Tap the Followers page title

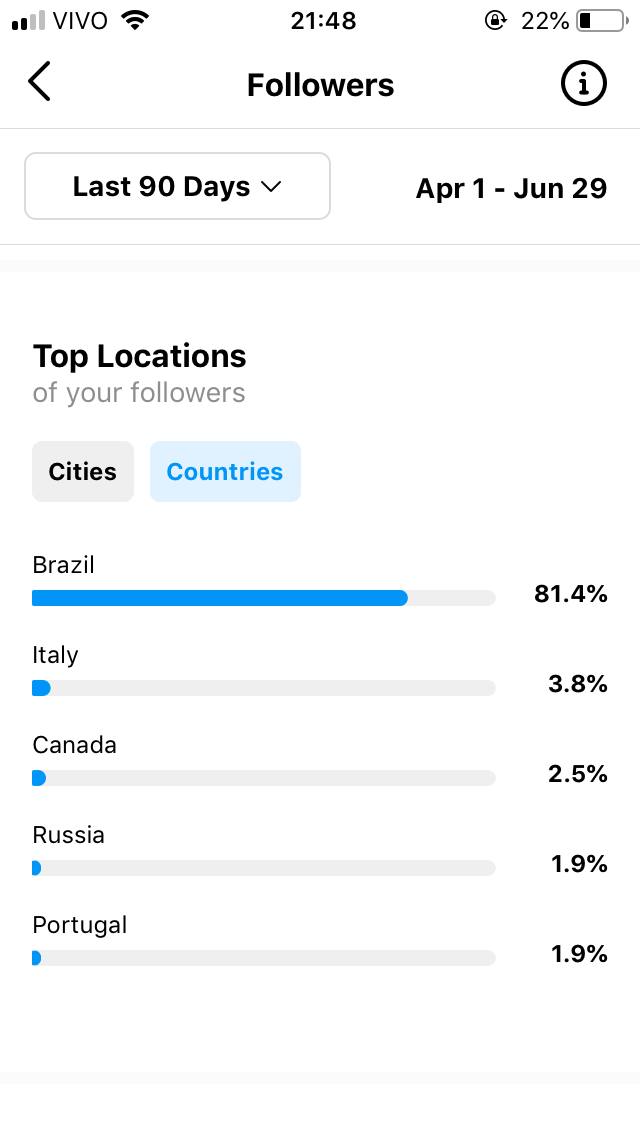[x=320, y=85]
